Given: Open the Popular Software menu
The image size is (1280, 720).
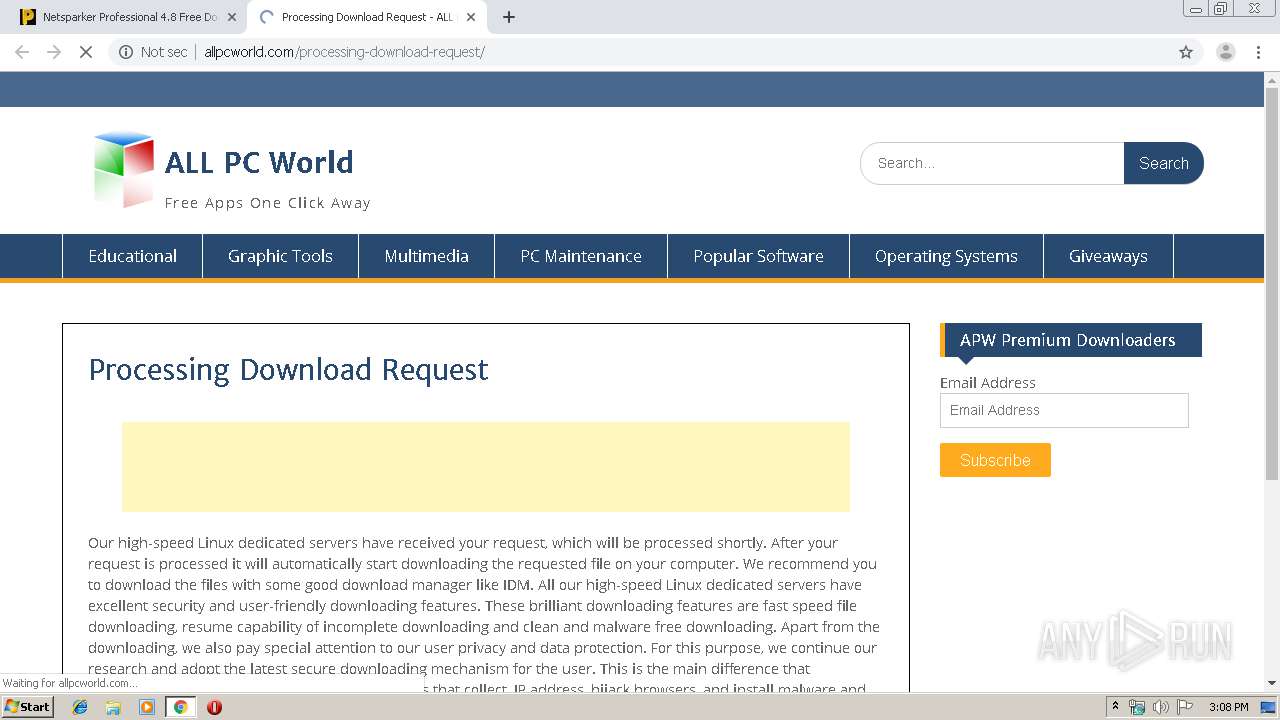Looking at the screenshot, I should [758, 256].
